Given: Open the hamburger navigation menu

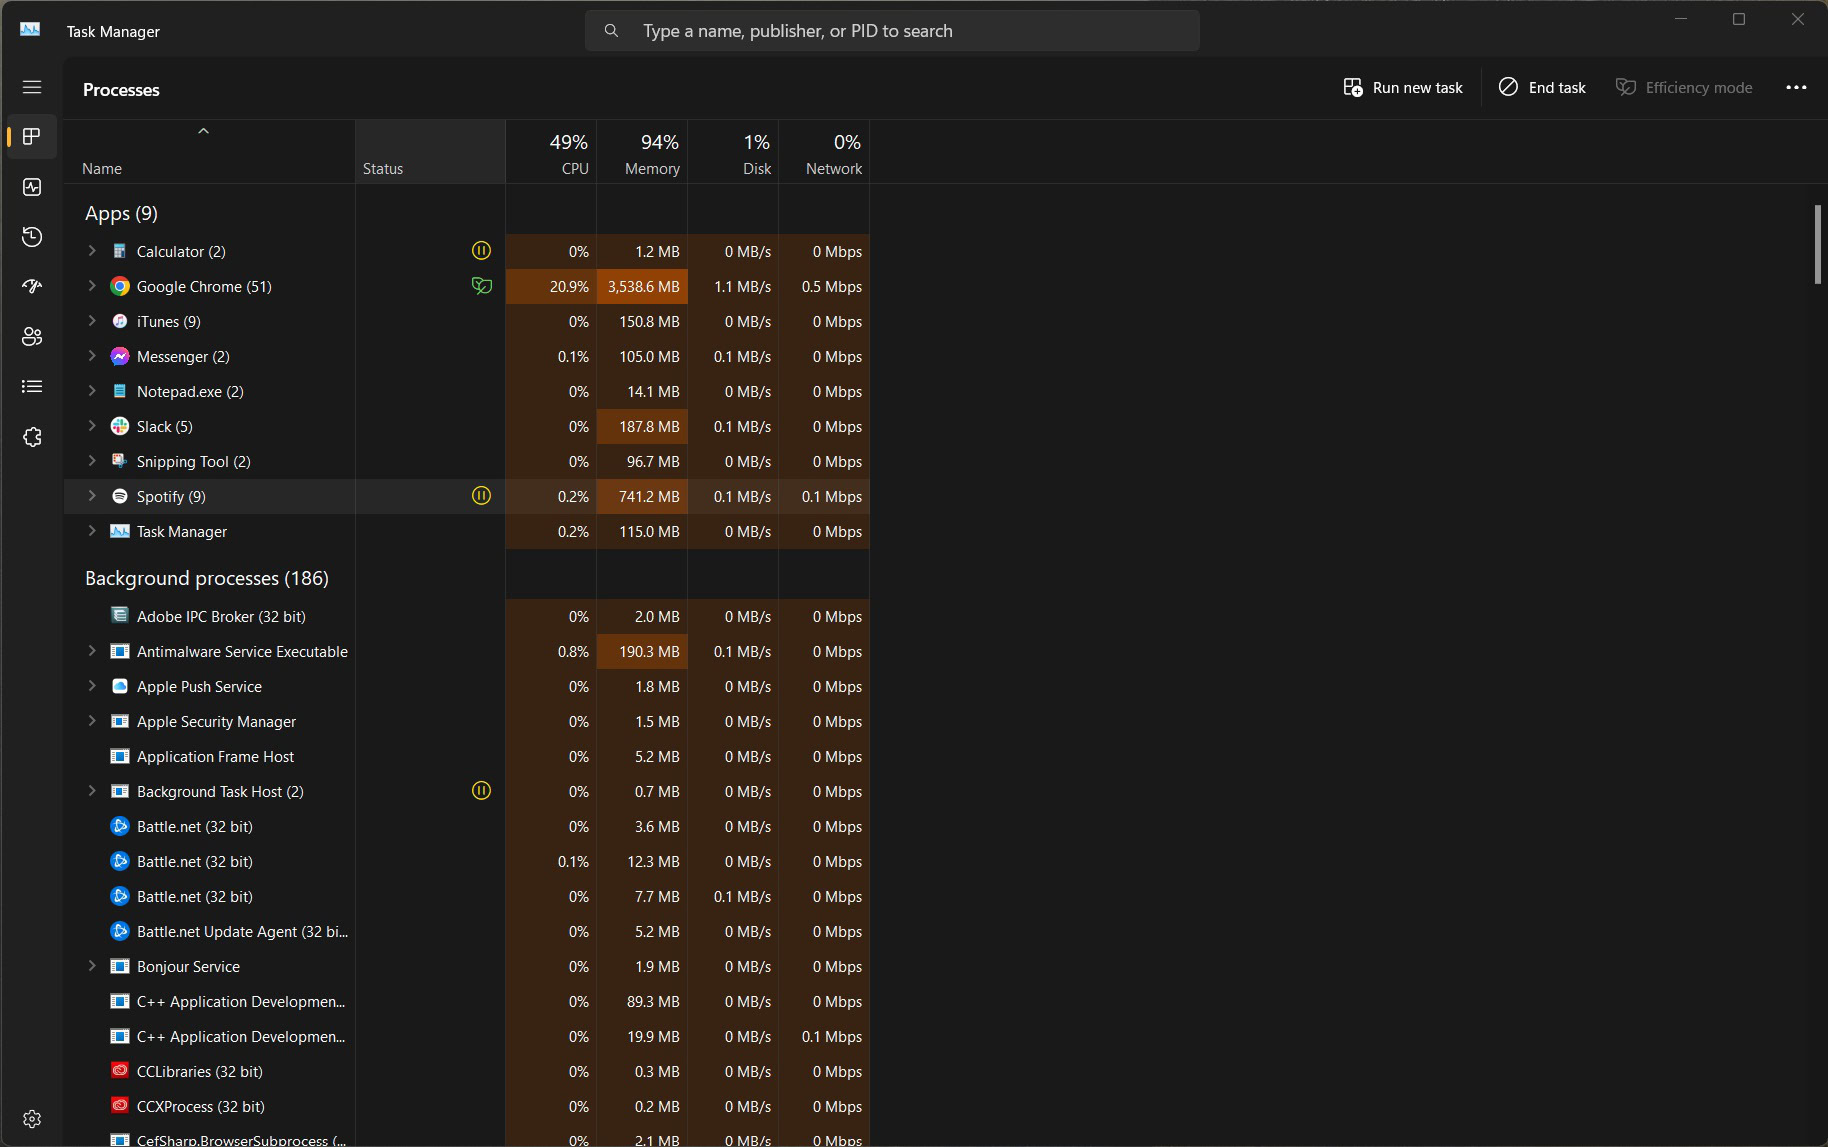Looking at the screenshot, I should (x=32, y=87).
